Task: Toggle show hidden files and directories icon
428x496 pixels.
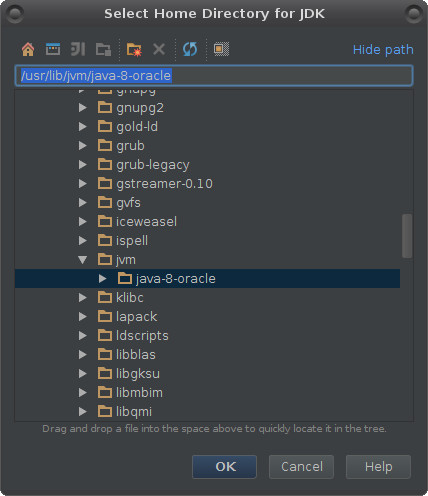Action: 221,49
